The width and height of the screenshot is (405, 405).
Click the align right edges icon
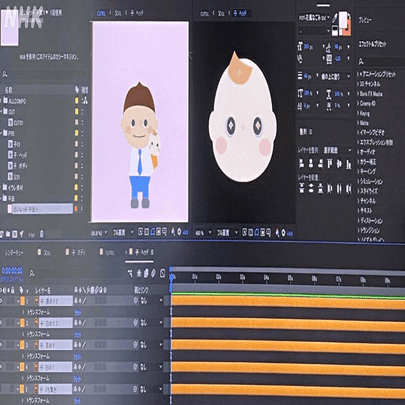[x=320, y=163]
